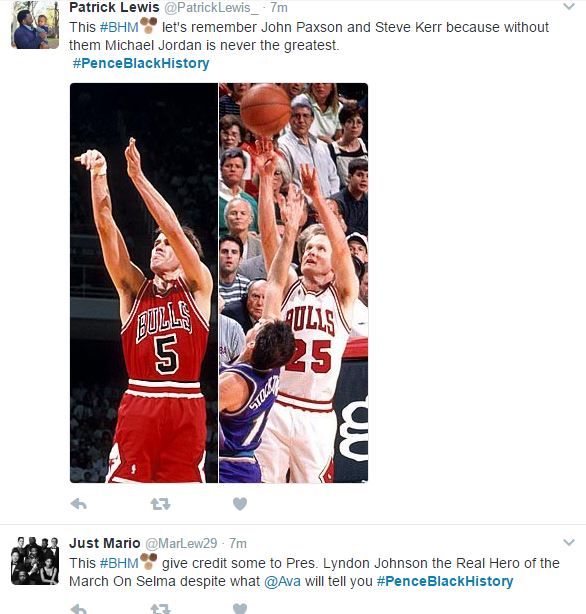Image resolution: width=586 pixels, height=614 pixels.
Task: Retweet Patrick Lewis's Bulls photo tweet
Action: point(161,504)
